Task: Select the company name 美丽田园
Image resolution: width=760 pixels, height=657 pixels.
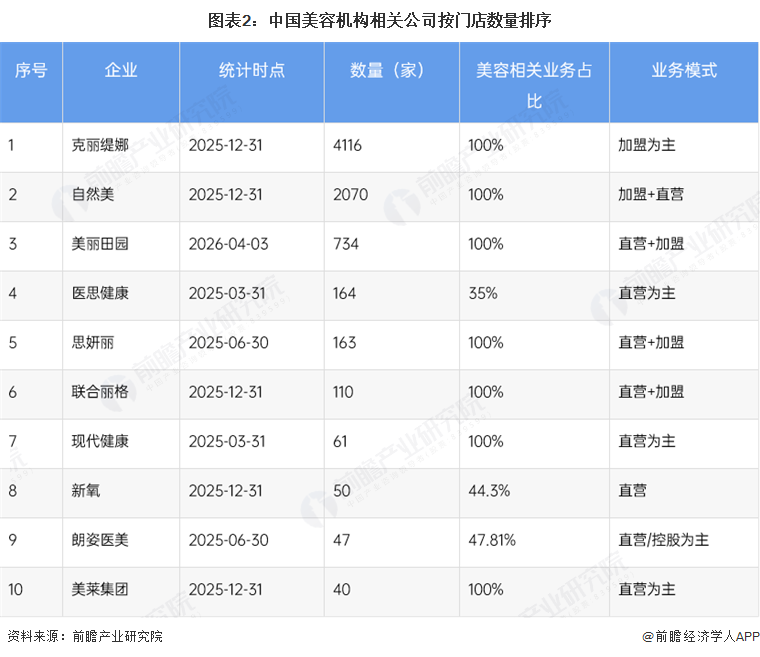Action: coord(100,244)
